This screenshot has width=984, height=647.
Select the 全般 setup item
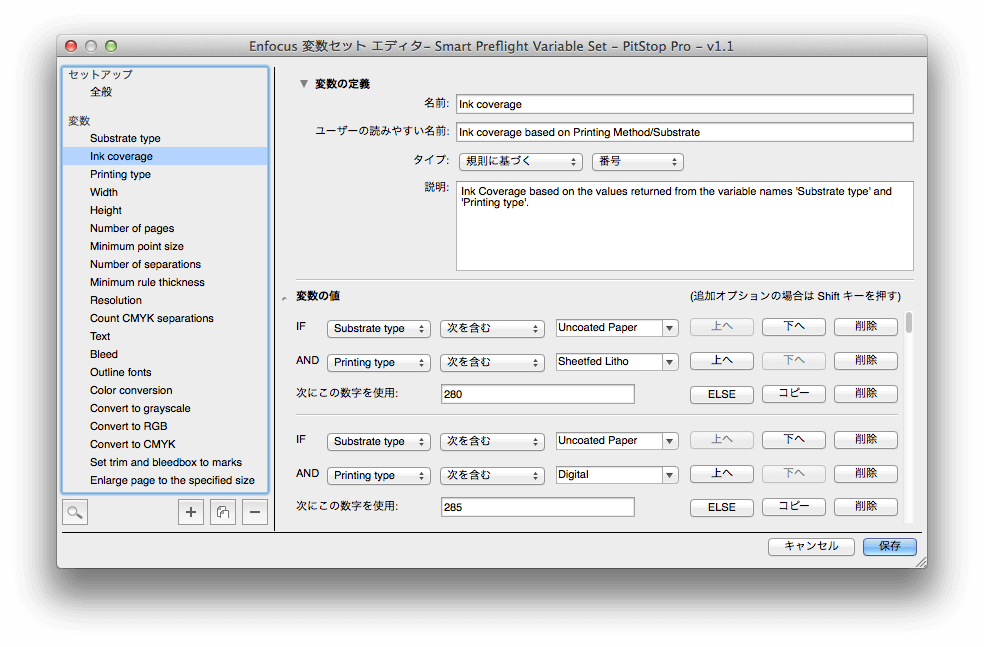click(101, 92)
